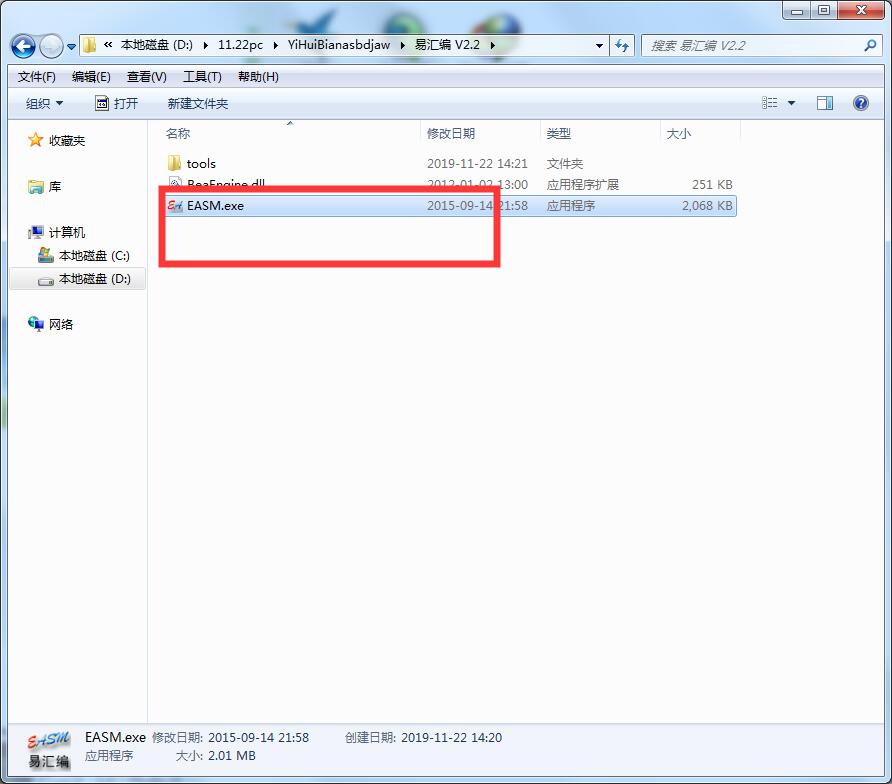
Task: Select 计算机 in the navigation pane
Action: pos(67,232)
